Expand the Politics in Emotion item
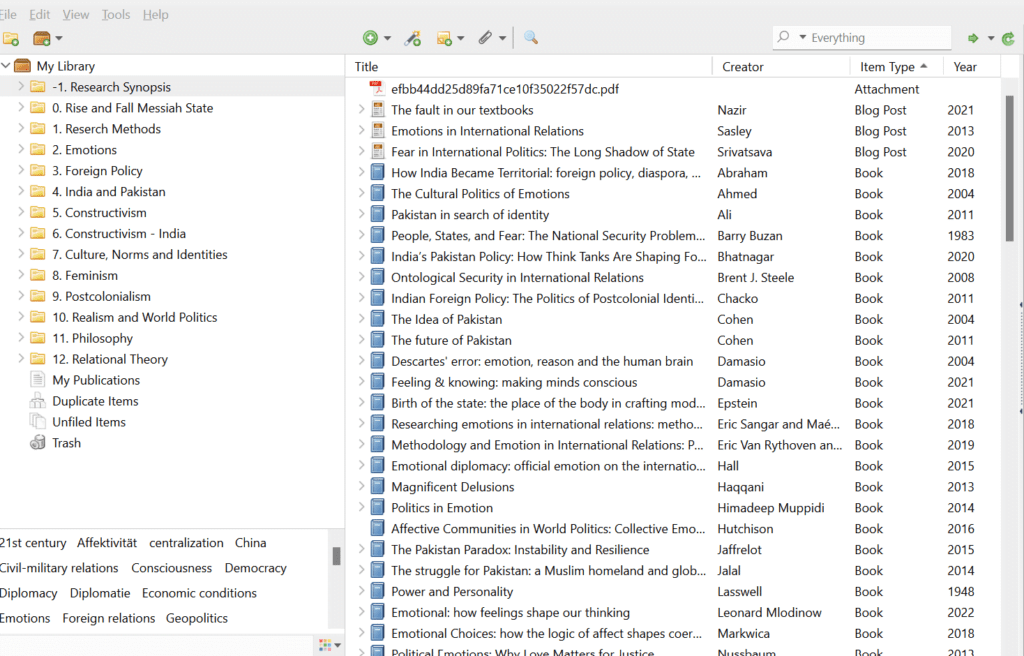Screen dimensions: 1024x656 click(361, 508)
